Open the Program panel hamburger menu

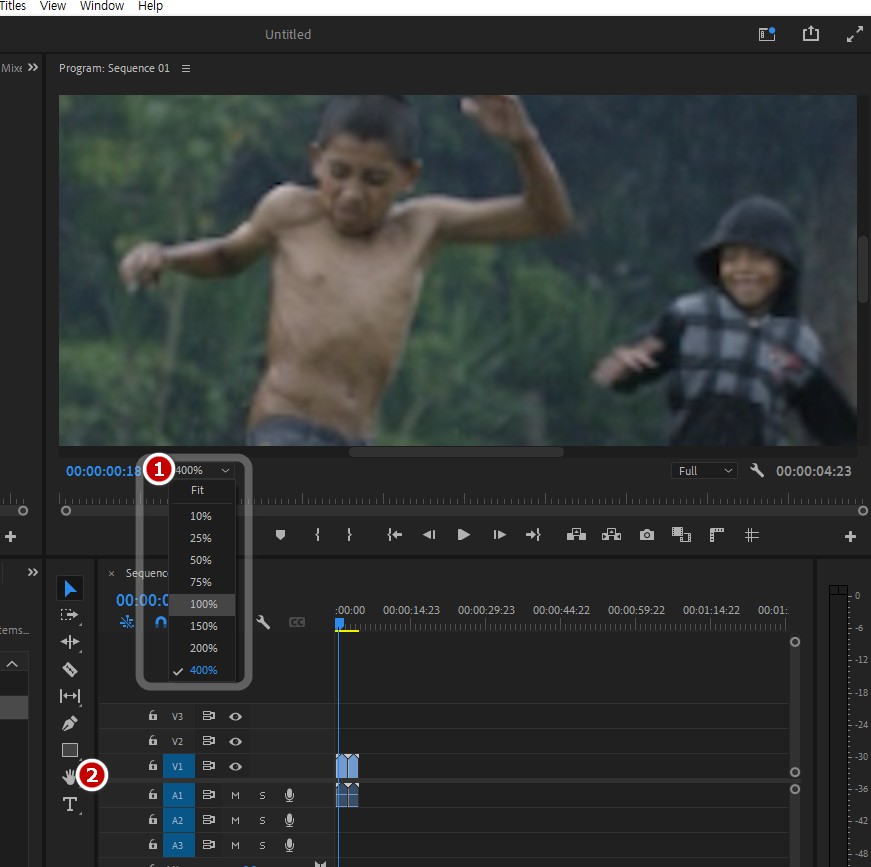click(x=186, y=69)
